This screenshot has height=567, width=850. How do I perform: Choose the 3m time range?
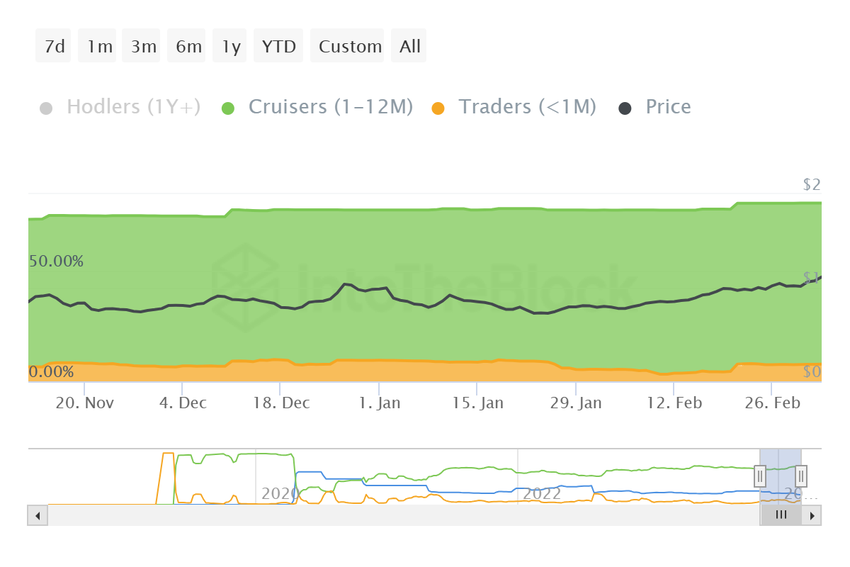pyautogui.click(x=141, y=46)
